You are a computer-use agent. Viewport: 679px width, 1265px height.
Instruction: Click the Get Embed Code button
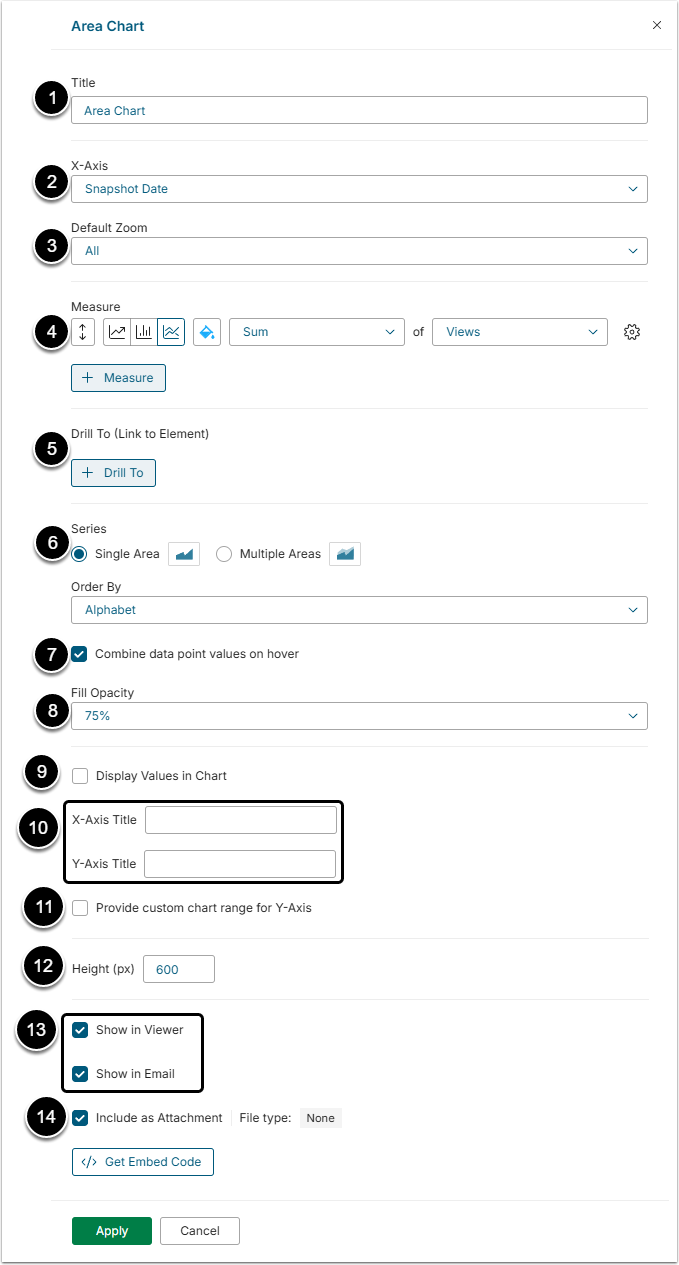(x=143, y=1162)
